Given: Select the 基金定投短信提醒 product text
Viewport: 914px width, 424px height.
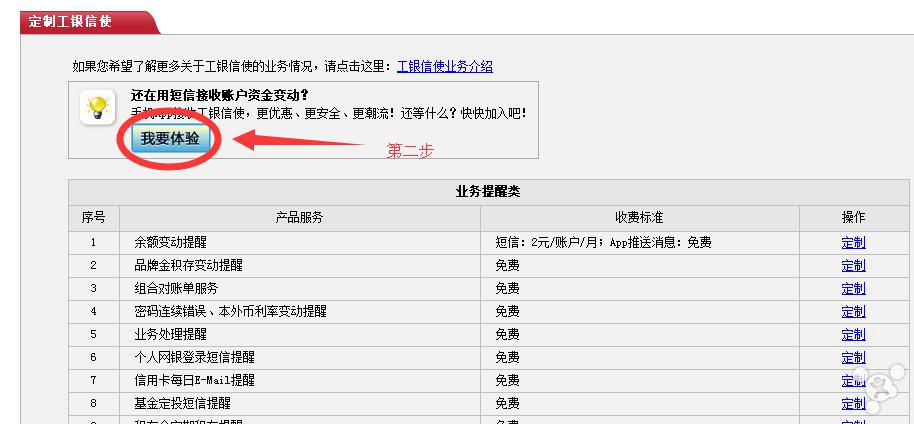Looking at the screenshot, I should point(182,404).
